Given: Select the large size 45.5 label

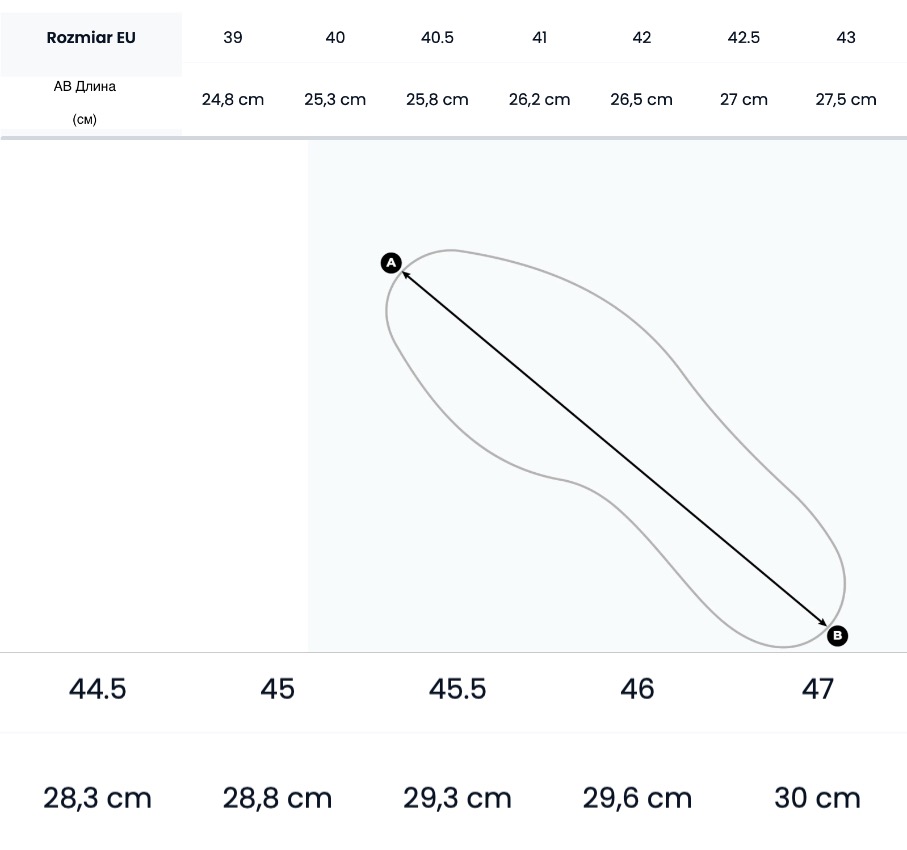Looking at the screenshot, I should click(457, 689).
